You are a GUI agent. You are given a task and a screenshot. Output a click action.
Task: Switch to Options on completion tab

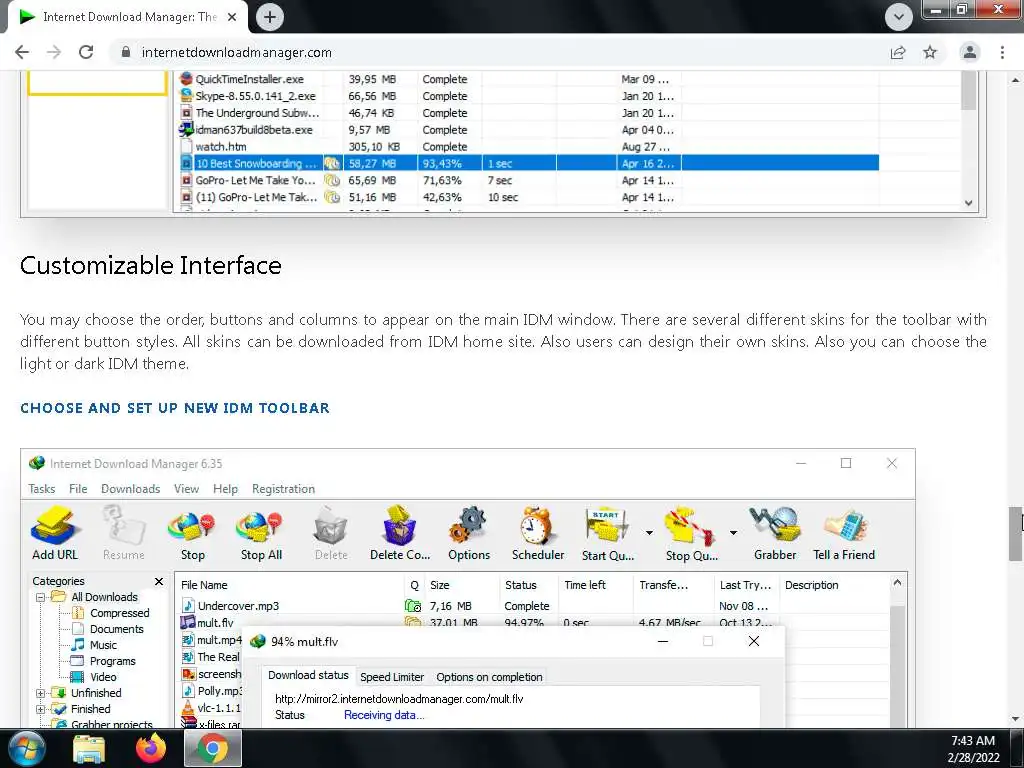tap(489, 677)
